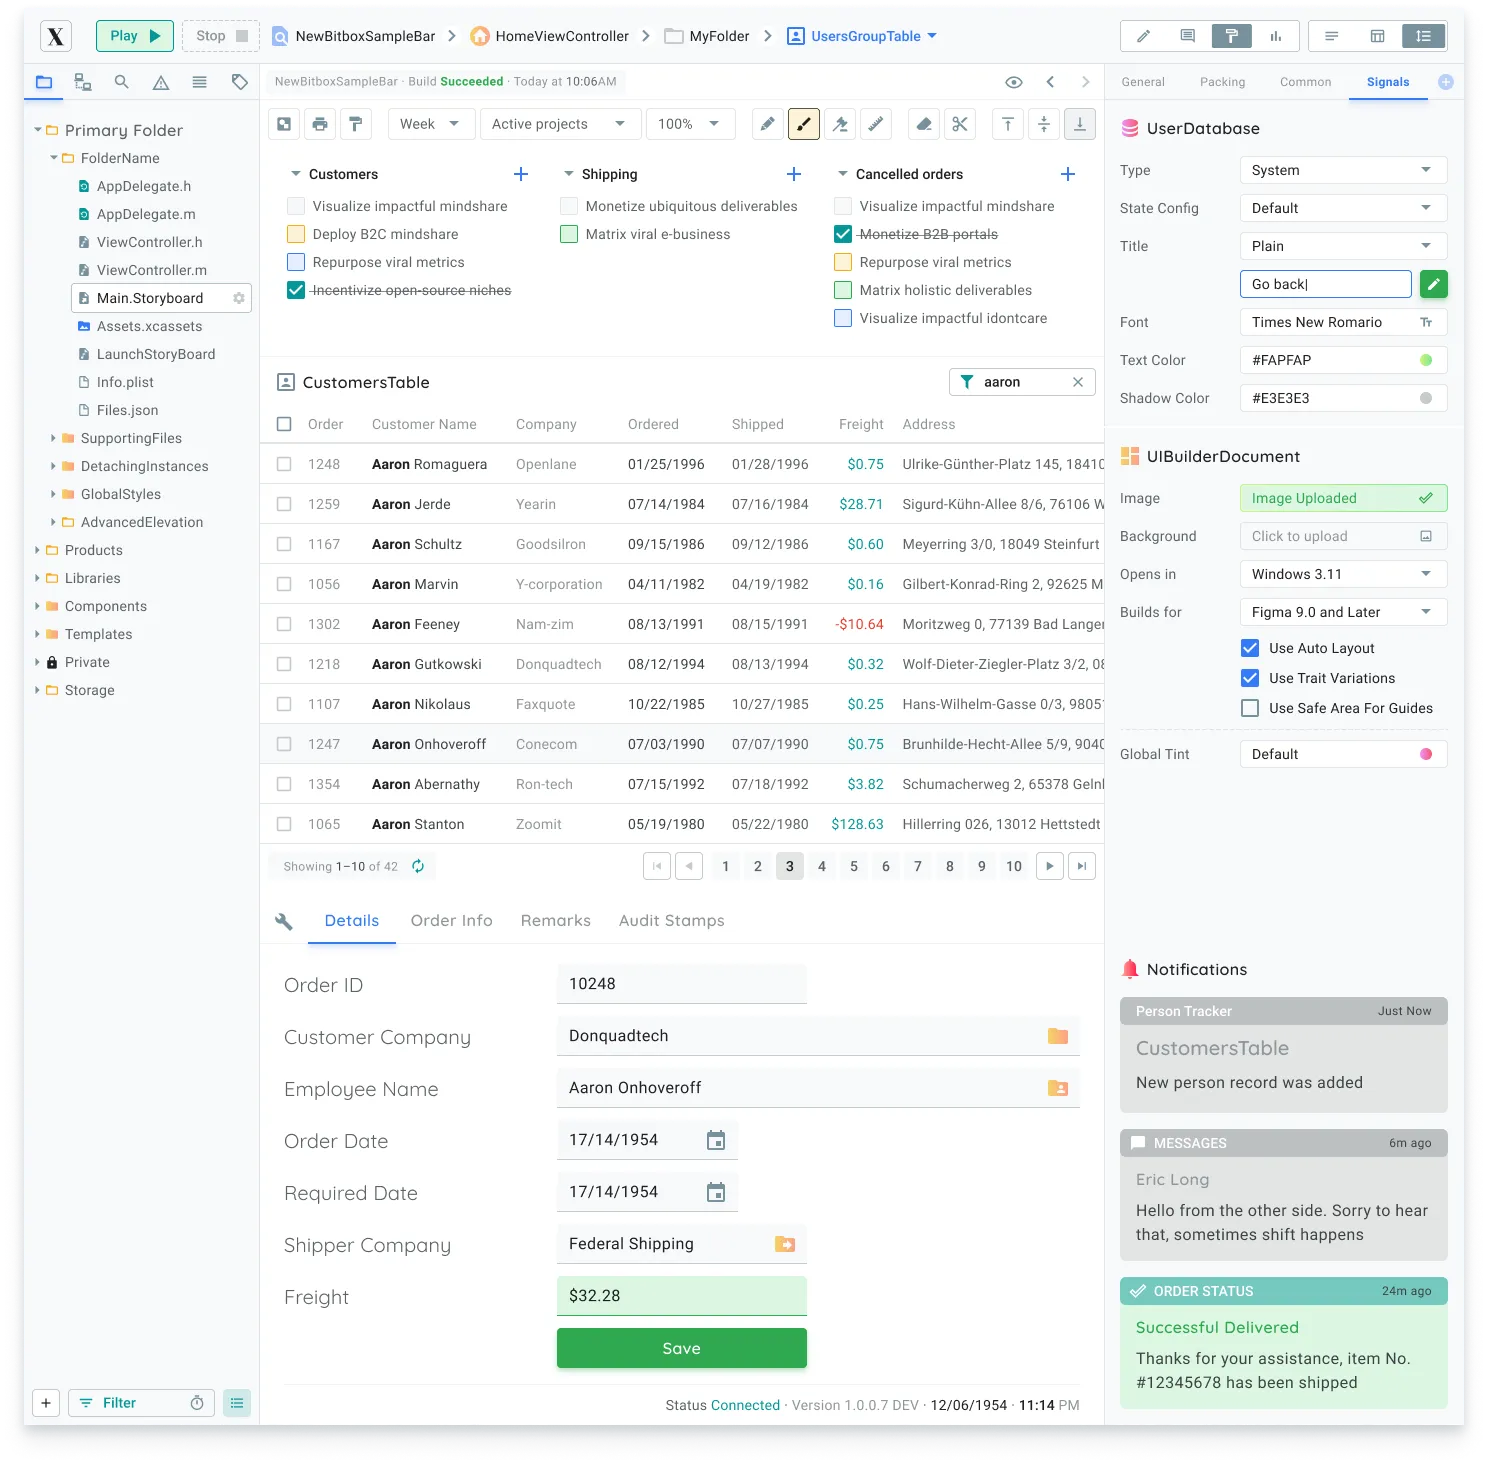Click the search icon in the left sidebar

coord(121,82)
